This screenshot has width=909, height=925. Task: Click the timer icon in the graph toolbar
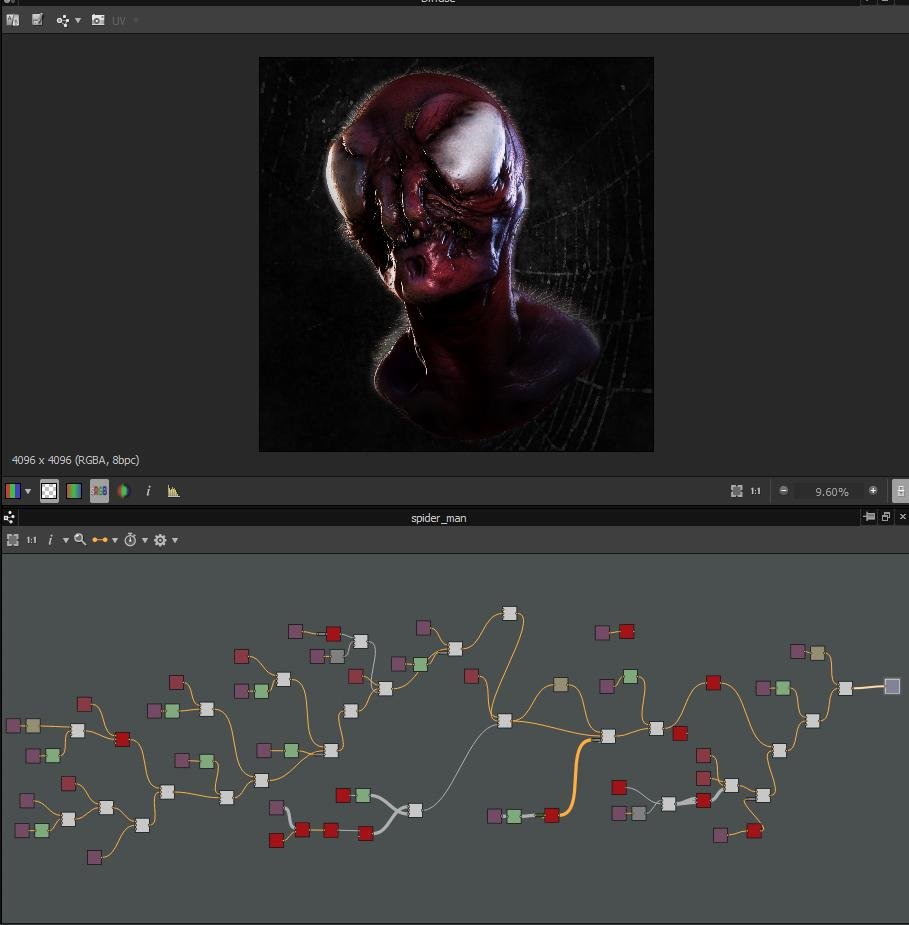131,540
